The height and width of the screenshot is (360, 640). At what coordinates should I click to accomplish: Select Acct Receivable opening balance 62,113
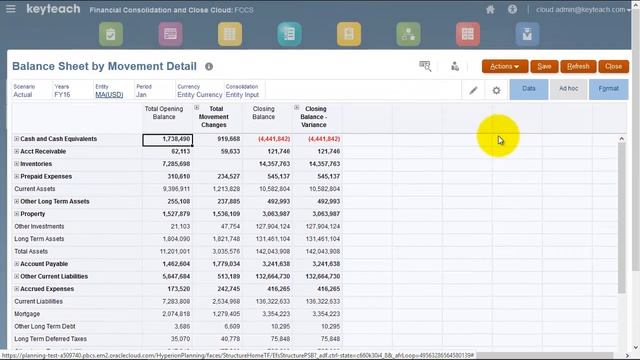[x=167, y=151]
